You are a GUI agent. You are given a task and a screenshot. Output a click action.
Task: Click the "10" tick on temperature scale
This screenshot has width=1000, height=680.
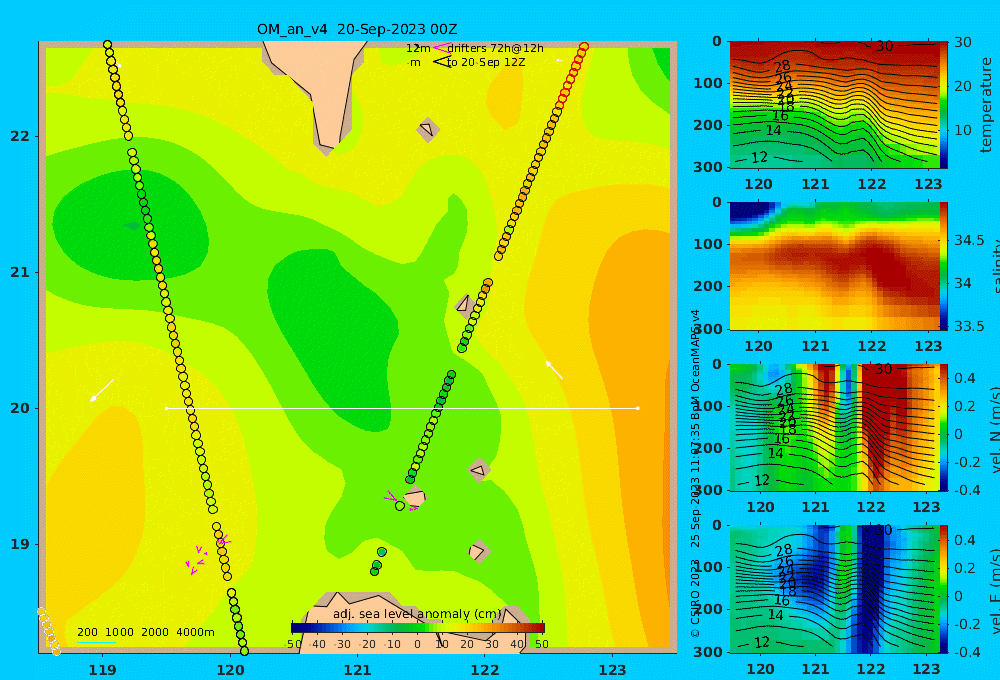pyautogui.click(x=962, y=129)
